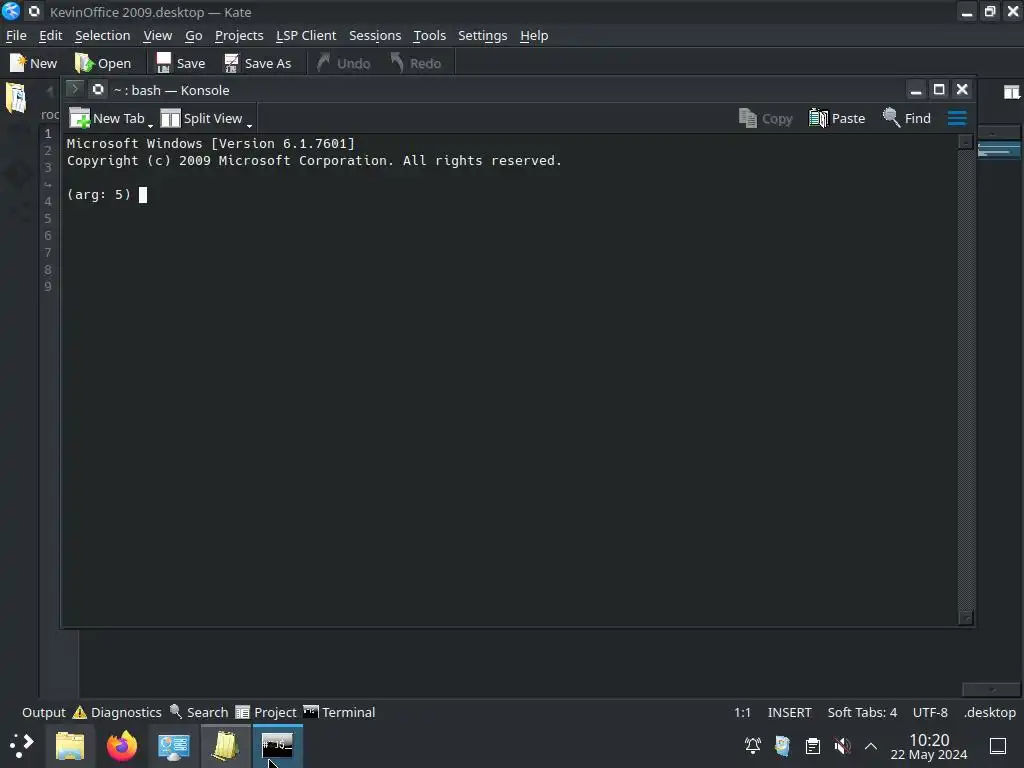Viewport: 1024px width, 768px height.
Task: Click Kate's right sidebar panel icon
Action: pyautogui.click(x=1011, y=92)
